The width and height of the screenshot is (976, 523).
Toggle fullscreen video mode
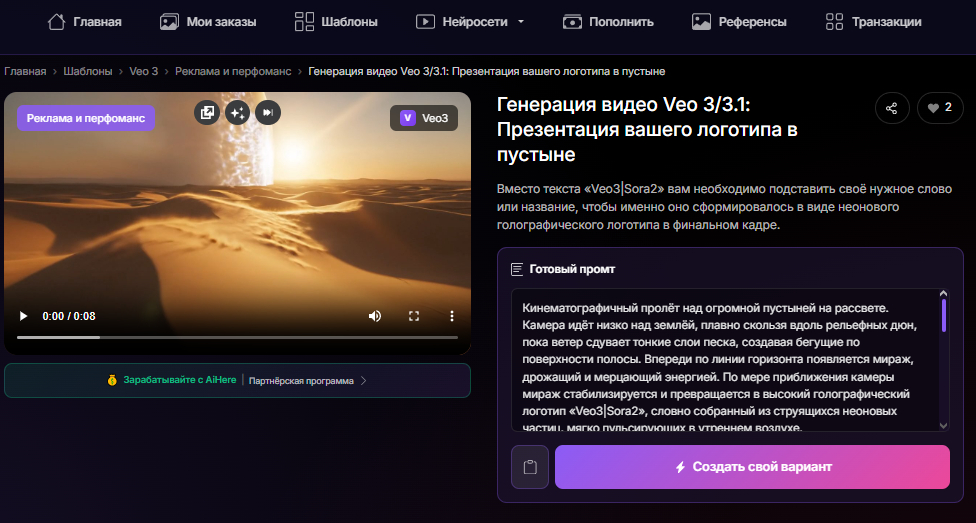point(414,316)
